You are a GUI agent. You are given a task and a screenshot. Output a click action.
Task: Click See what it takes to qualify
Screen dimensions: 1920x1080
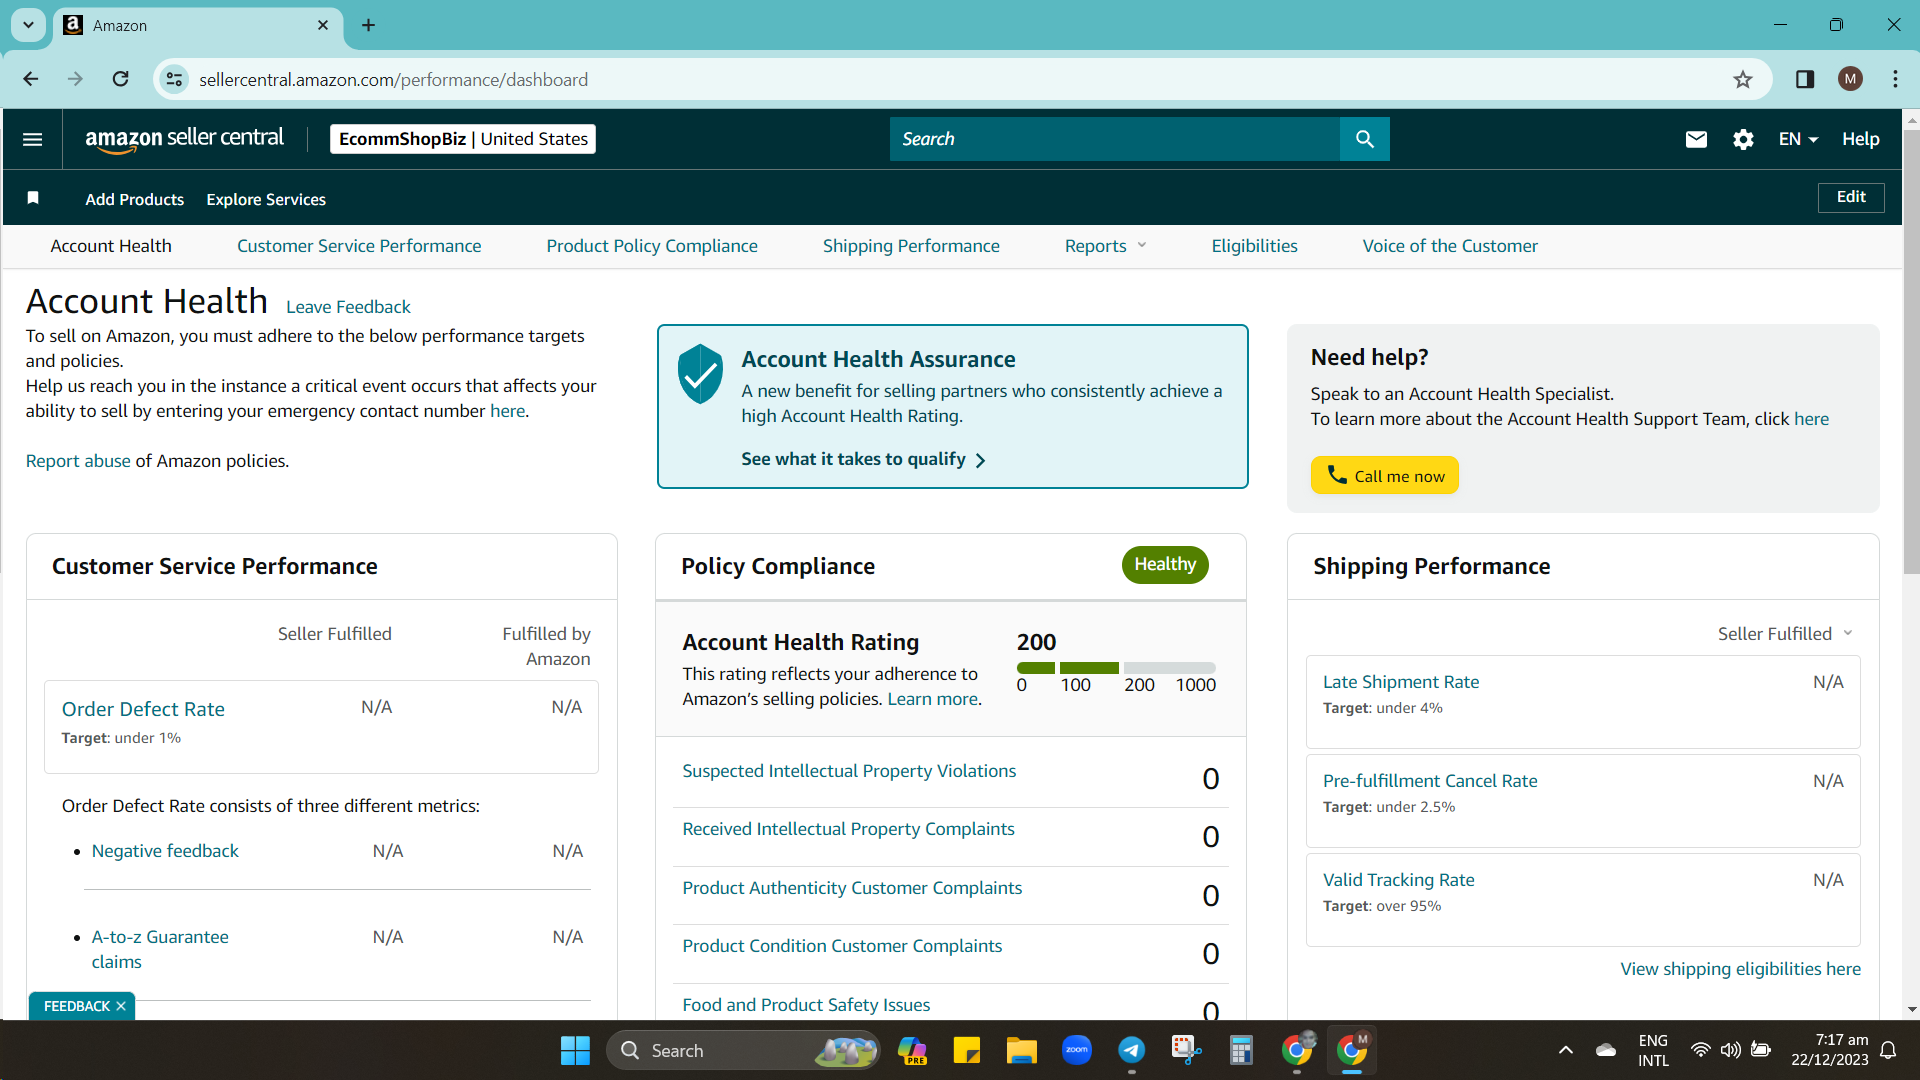(x=863, y=459)
